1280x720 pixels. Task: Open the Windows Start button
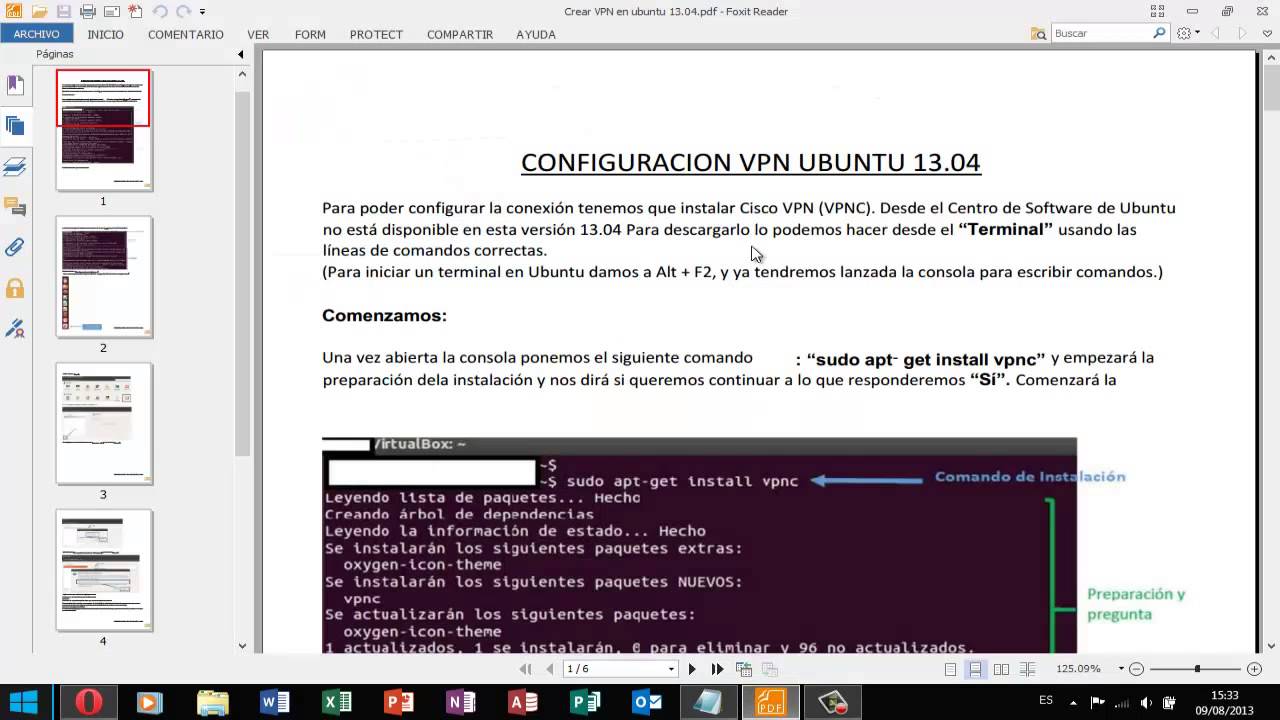24,702
